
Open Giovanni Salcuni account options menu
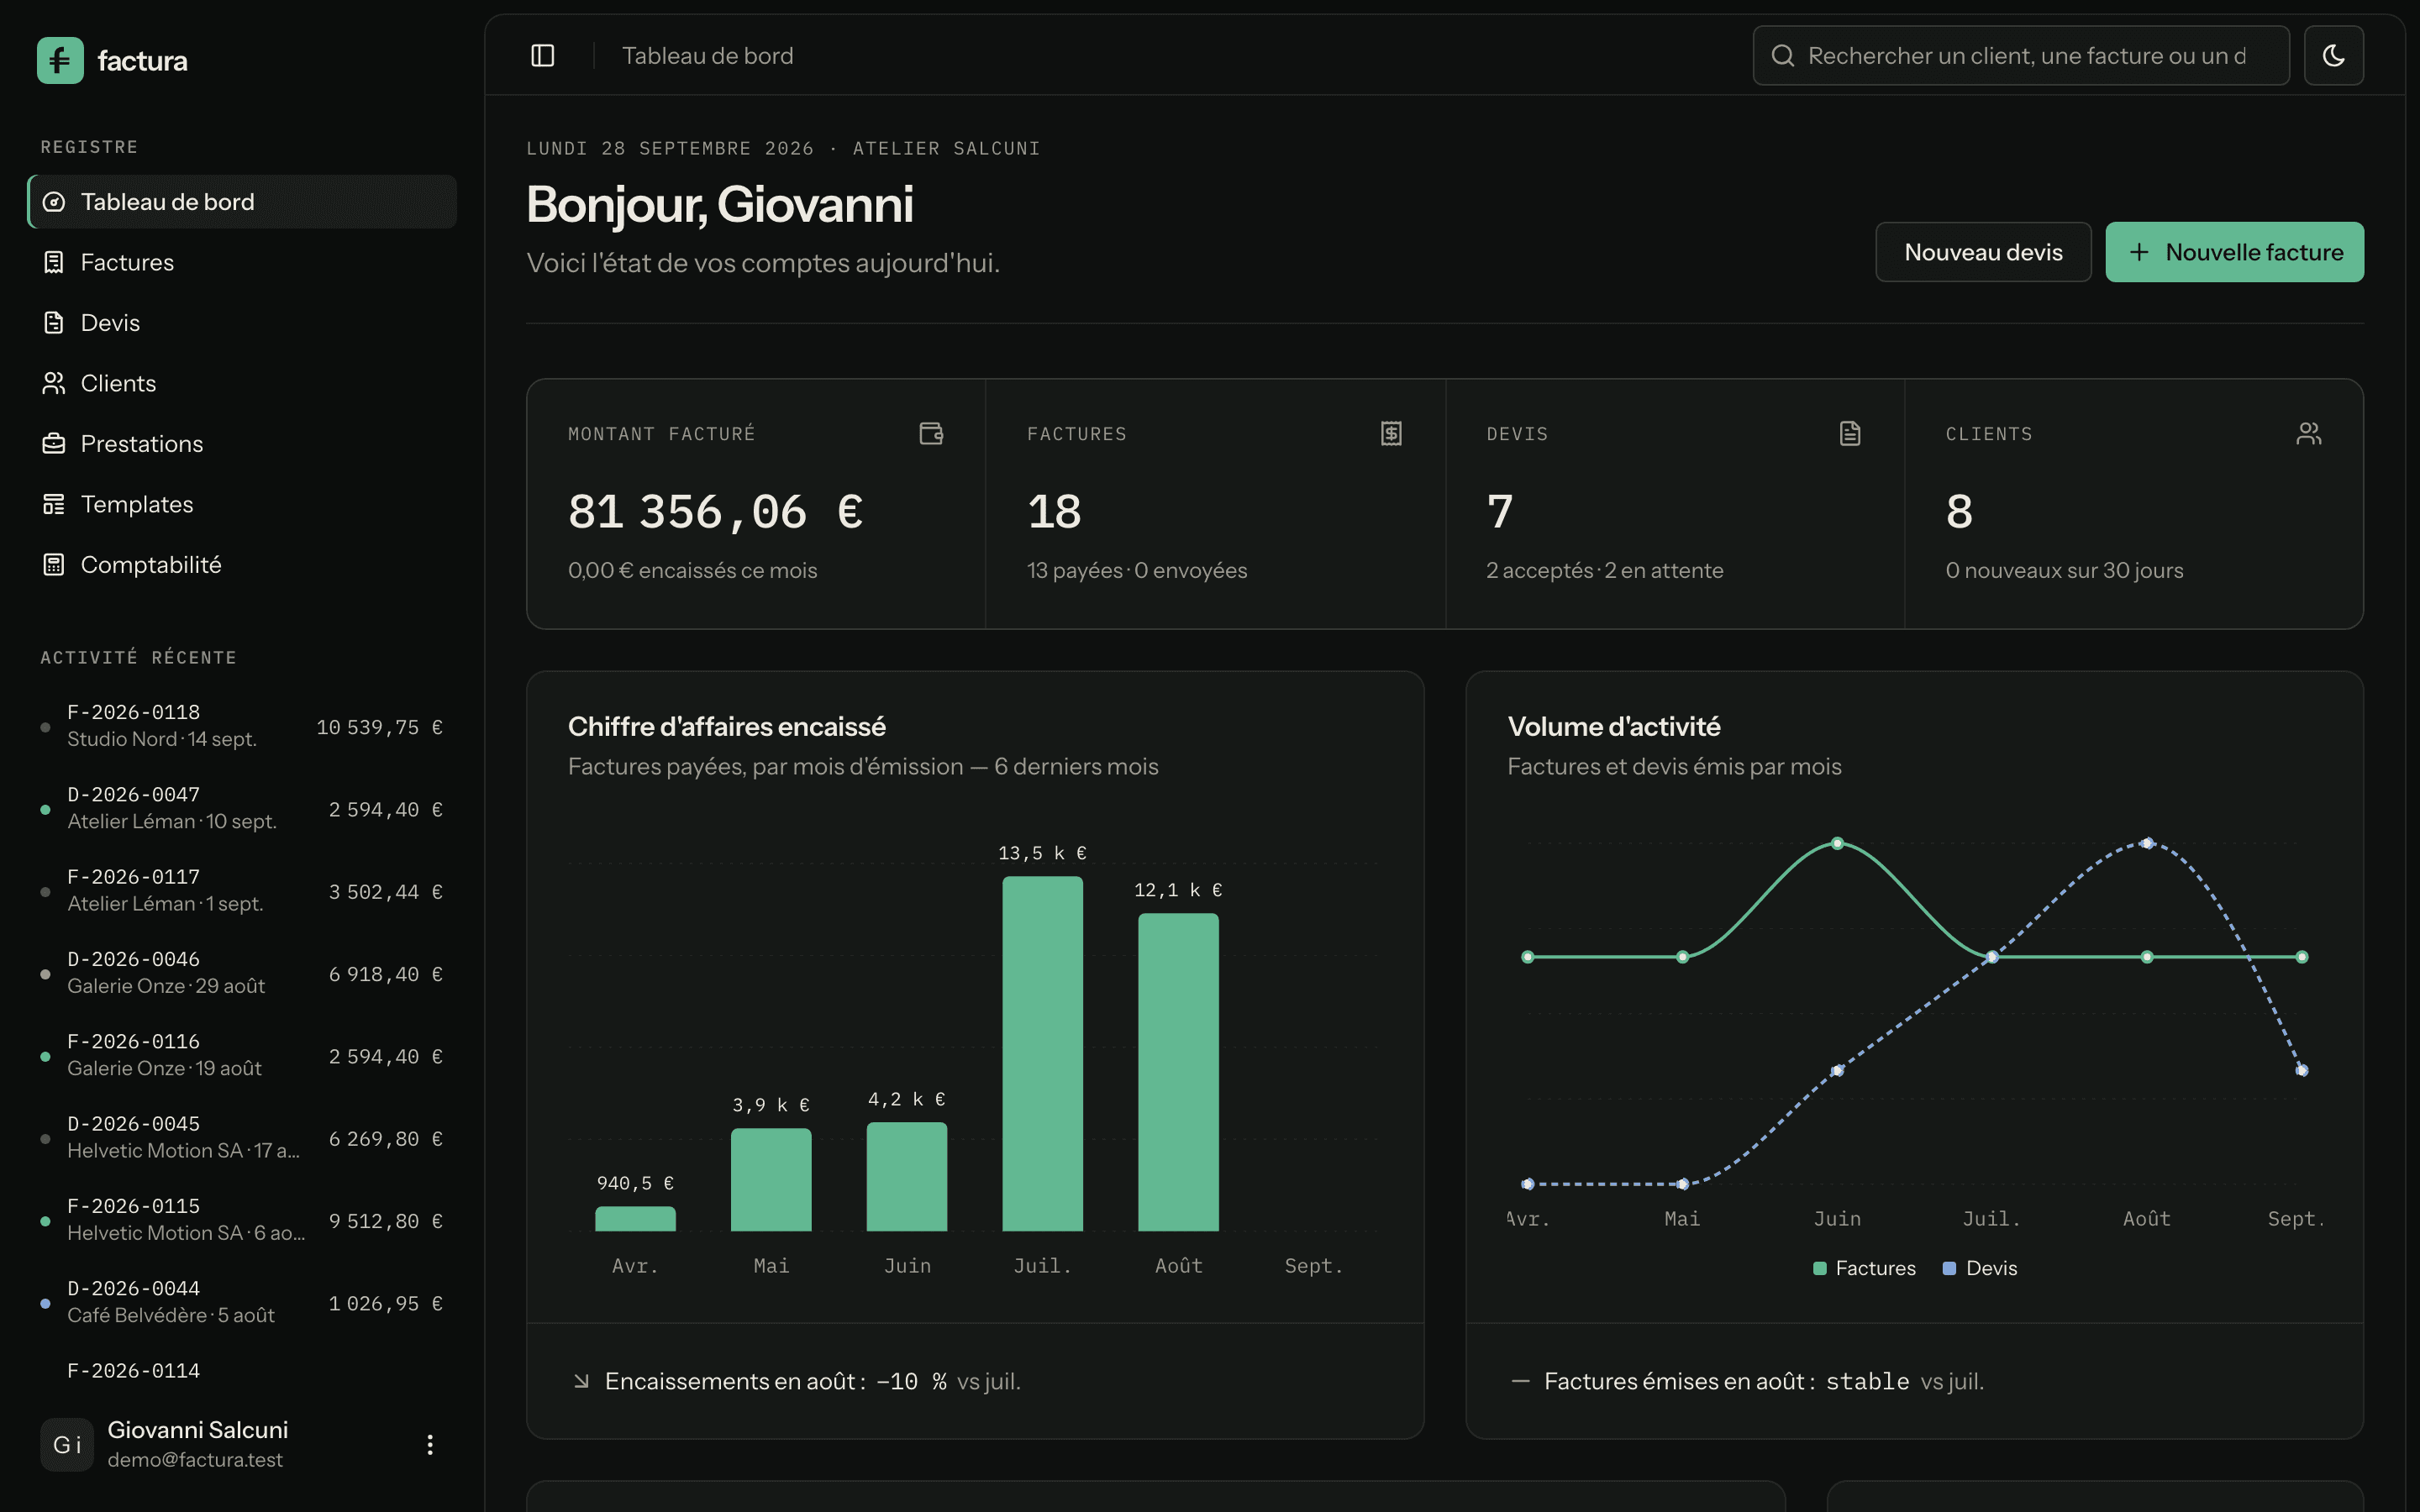point(430,1444)
